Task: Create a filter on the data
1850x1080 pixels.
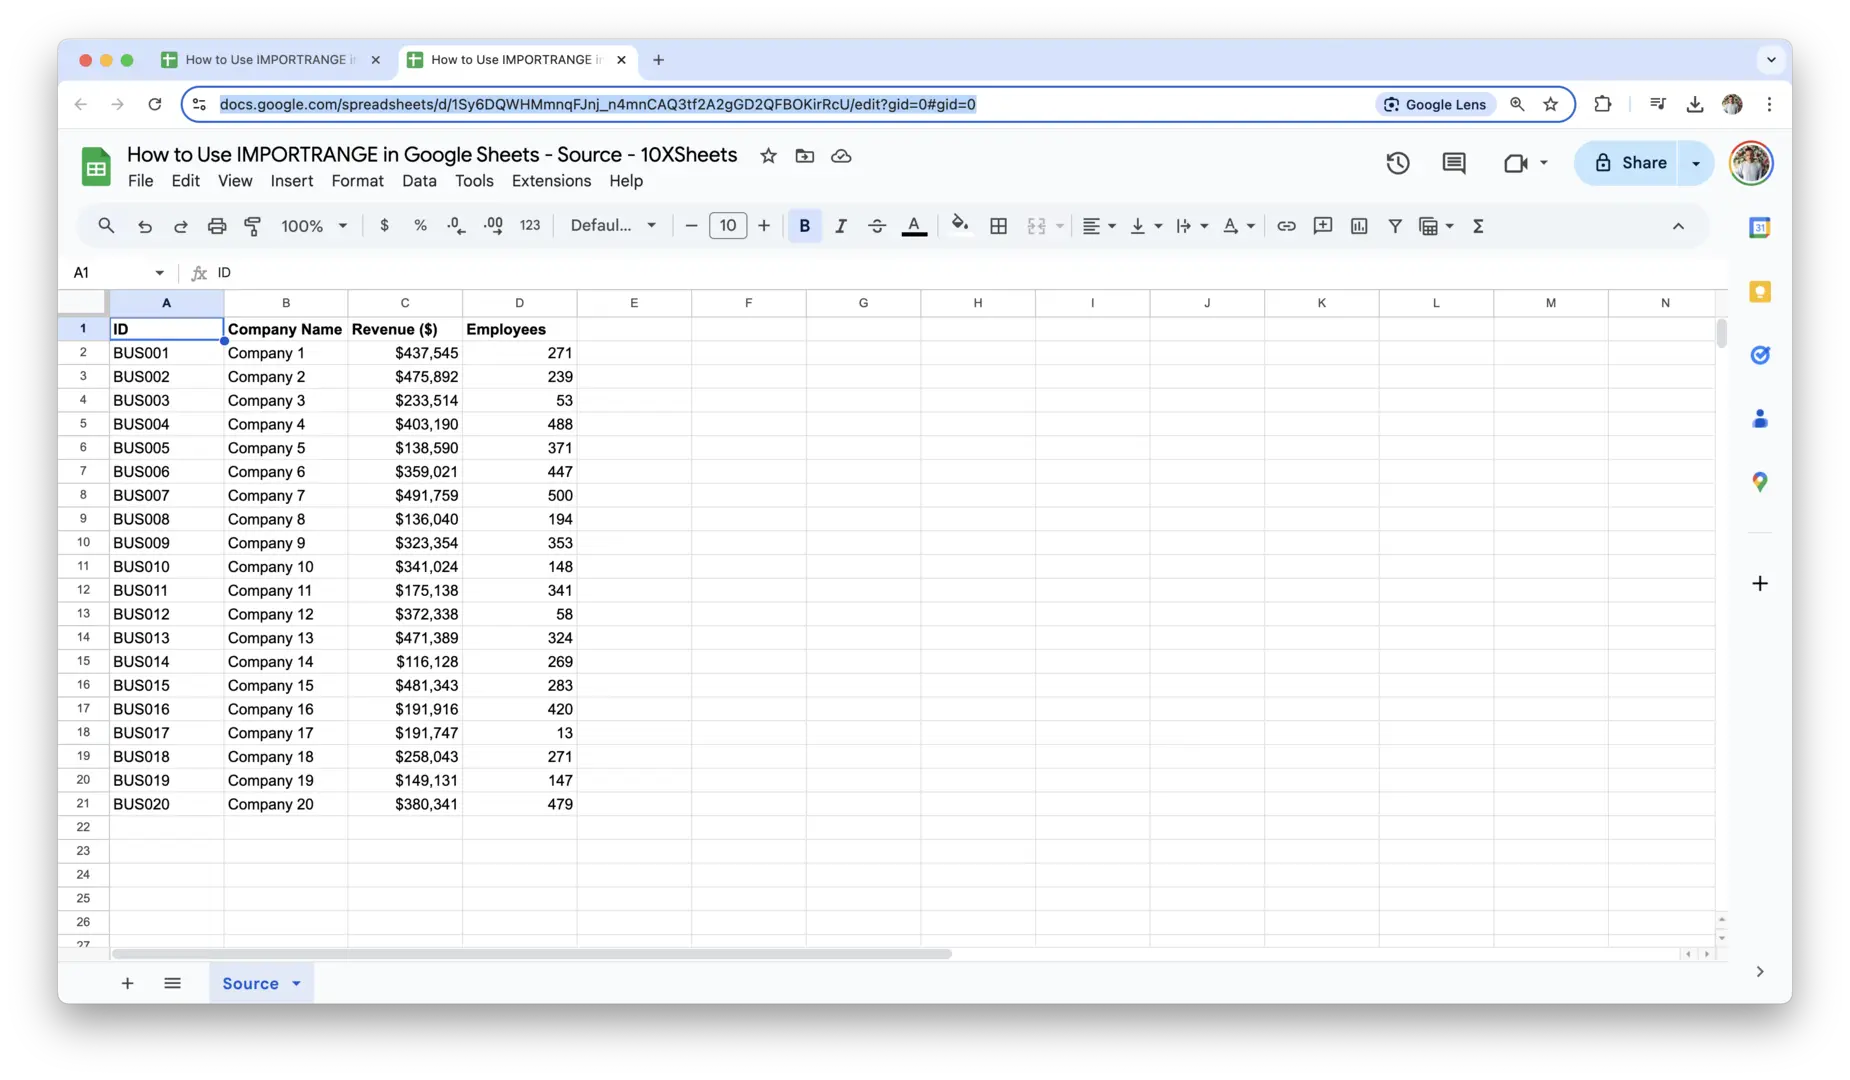Action: [1395, 226]
